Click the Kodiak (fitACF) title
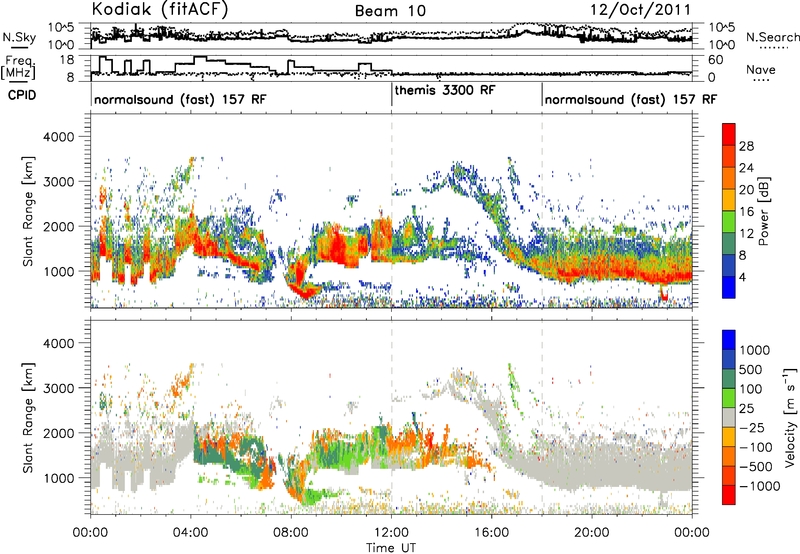The height and width of the screenshot is (554, 800). (x=160, y=9)
